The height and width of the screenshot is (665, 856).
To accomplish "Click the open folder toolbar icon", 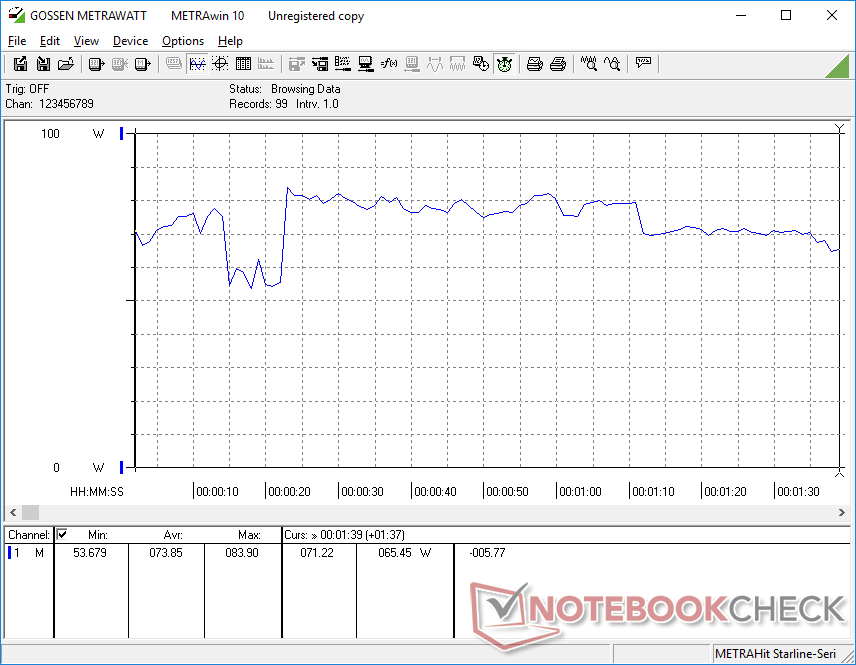I will pos(66,64).
